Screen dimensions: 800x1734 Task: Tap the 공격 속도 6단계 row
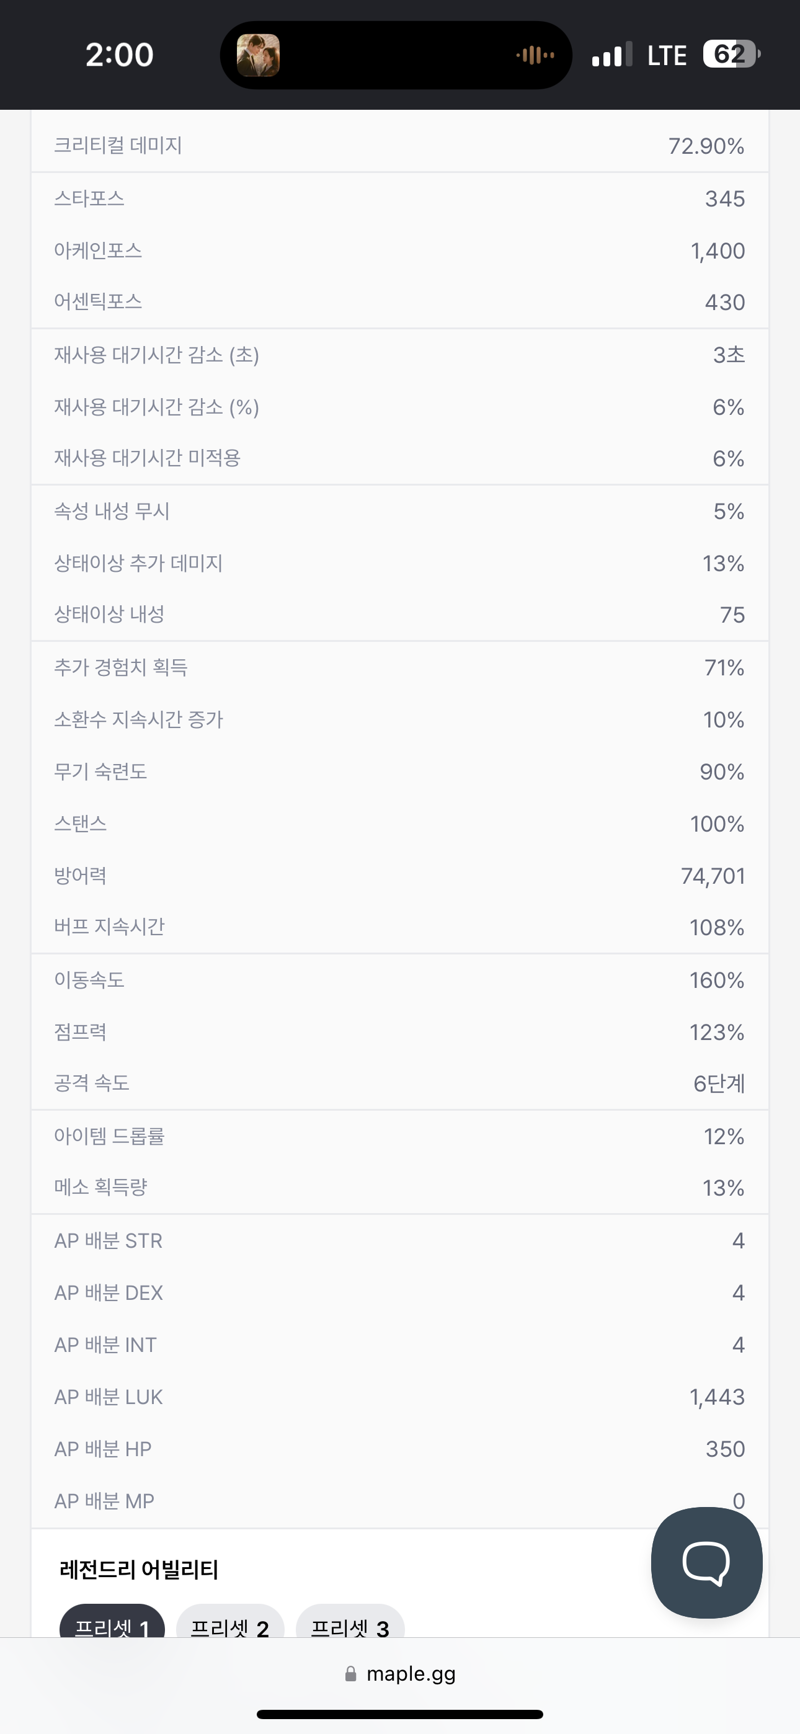click(400, 1083)
